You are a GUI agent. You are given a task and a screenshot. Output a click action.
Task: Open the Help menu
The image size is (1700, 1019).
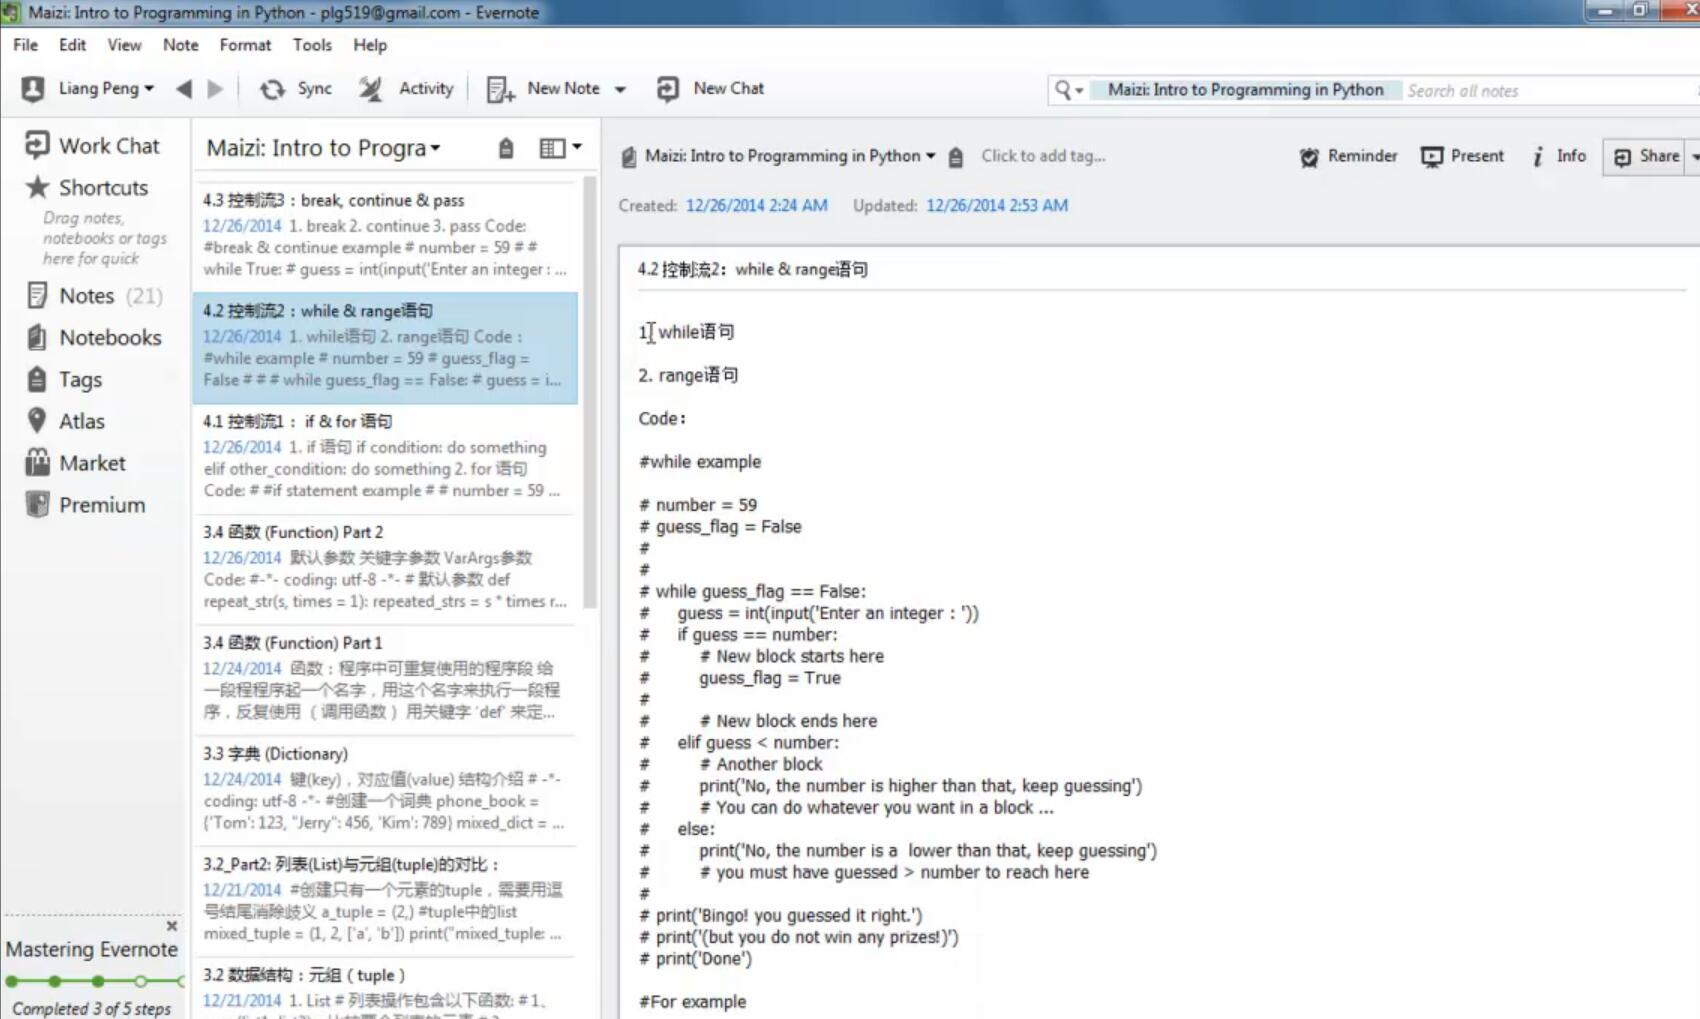coord(370,45)
